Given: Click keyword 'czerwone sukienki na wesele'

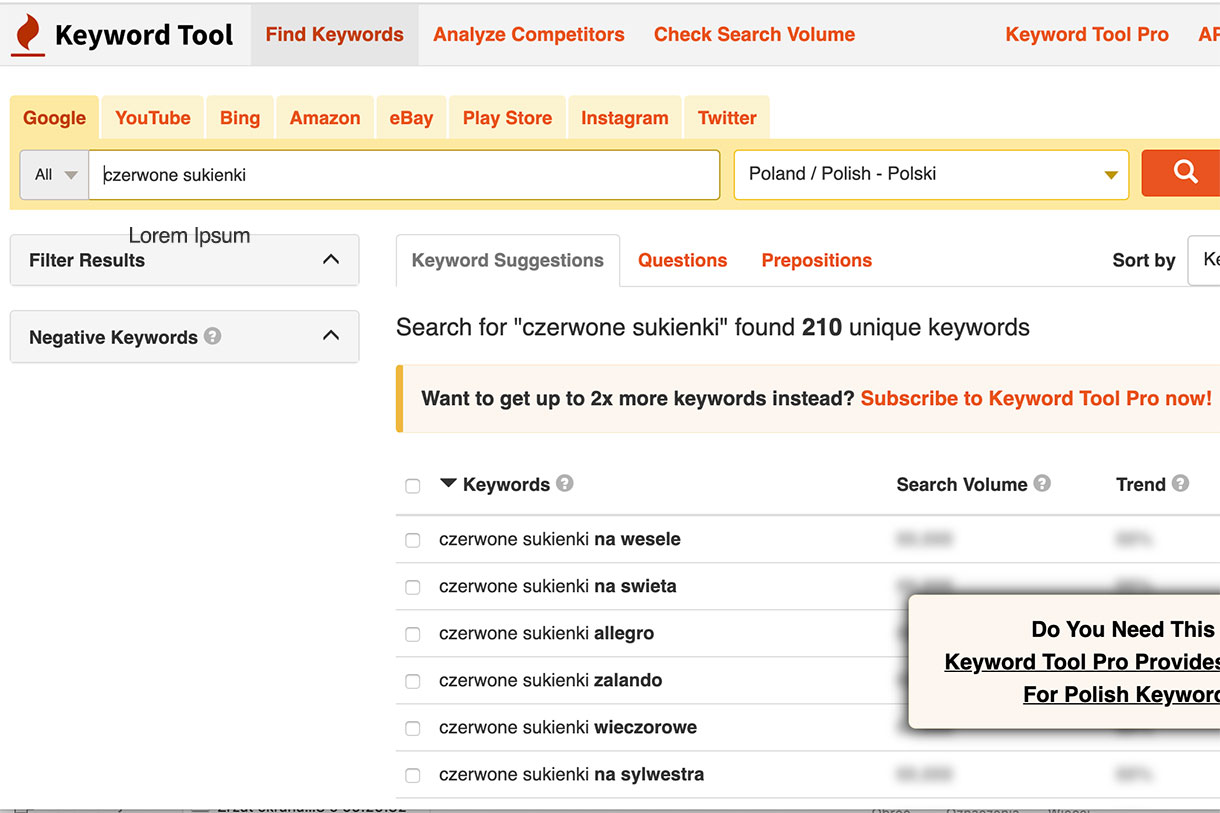Looking at the screenshot, I should coord(559,539).
